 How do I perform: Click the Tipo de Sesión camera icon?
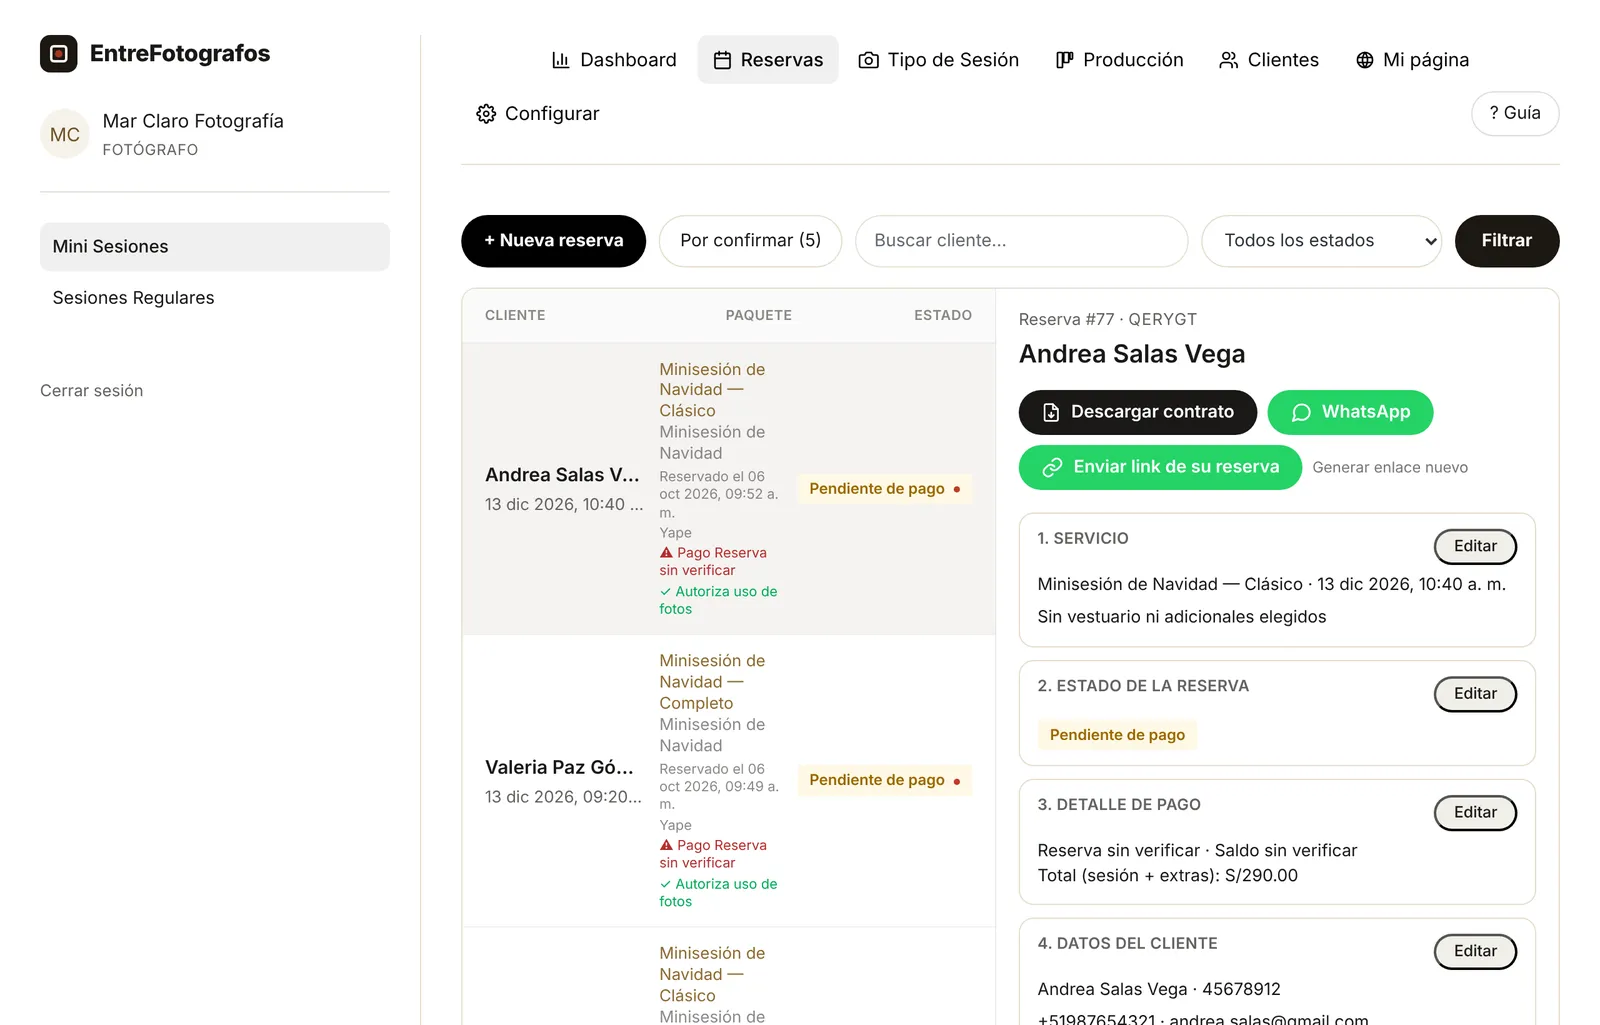[869, 60]
